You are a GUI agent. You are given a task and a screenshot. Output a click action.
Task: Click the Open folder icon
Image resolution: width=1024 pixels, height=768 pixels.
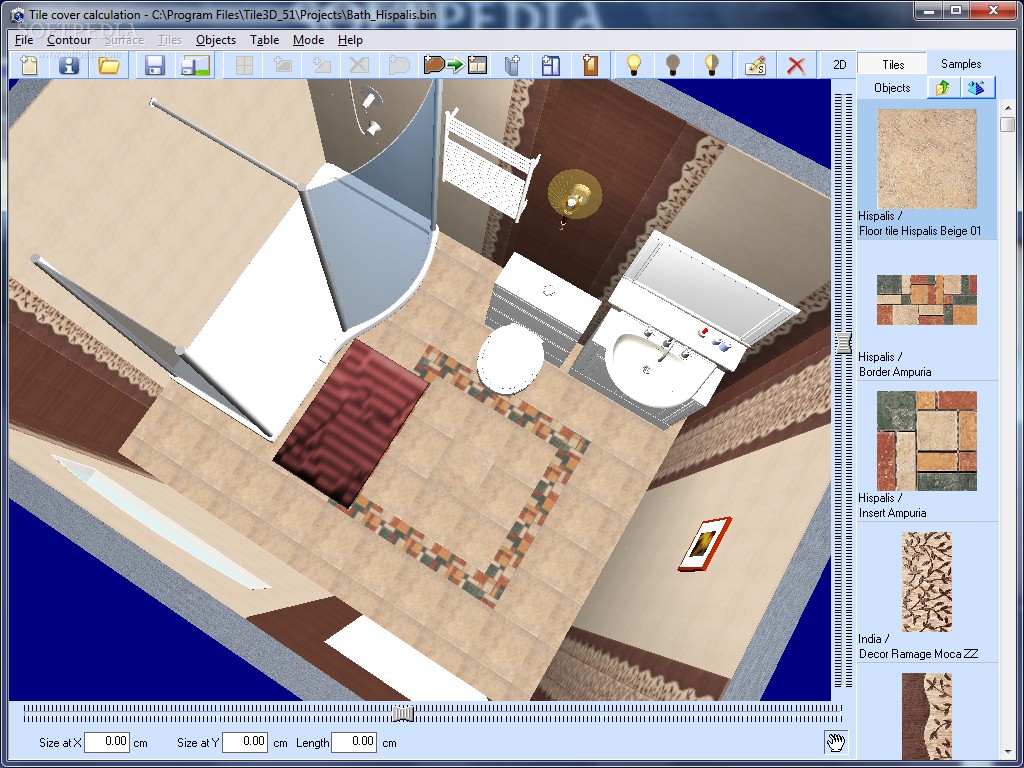tap(108, 65)
